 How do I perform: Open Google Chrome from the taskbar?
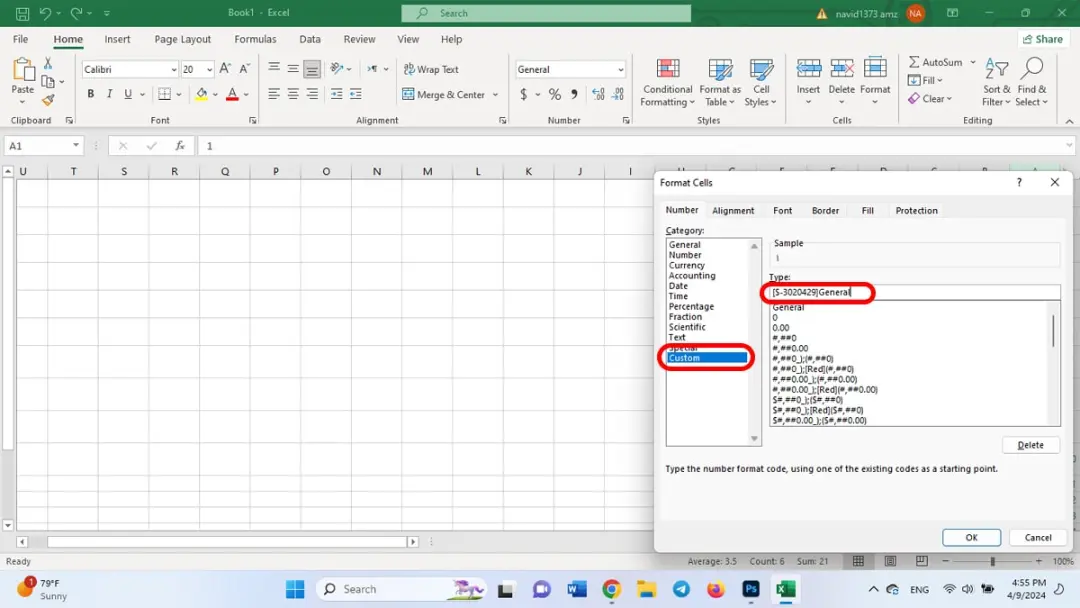click(x=611, y=589)
